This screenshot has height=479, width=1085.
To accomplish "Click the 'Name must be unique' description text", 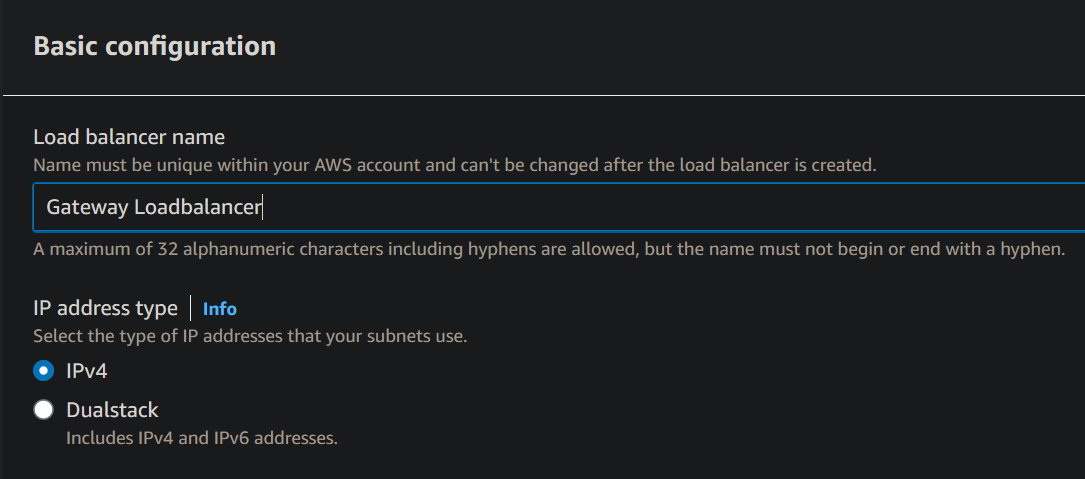I will tap(150, 164).
